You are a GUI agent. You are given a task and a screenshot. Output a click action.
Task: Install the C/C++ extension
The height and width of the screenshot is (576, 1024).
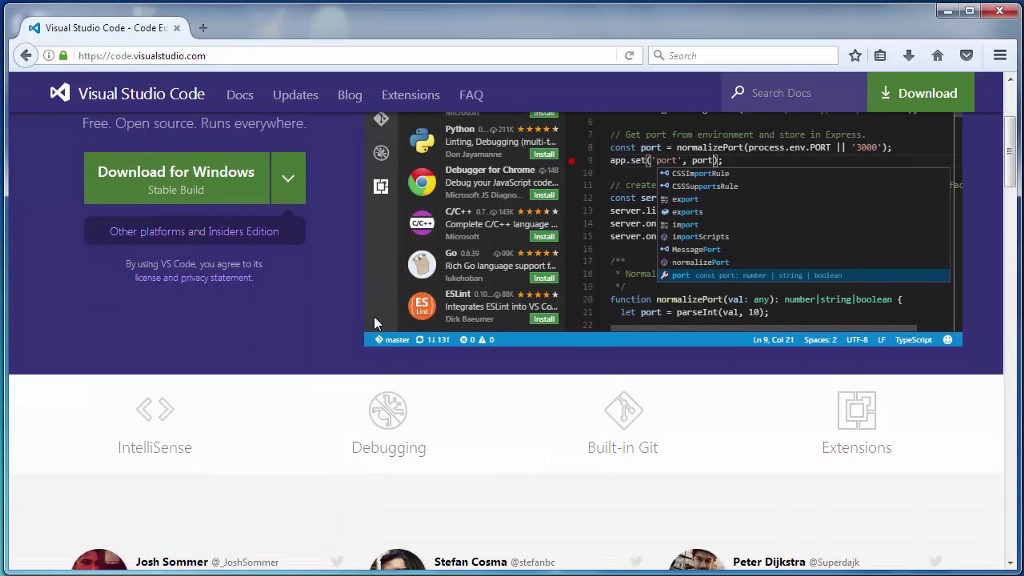pos(543,236)
